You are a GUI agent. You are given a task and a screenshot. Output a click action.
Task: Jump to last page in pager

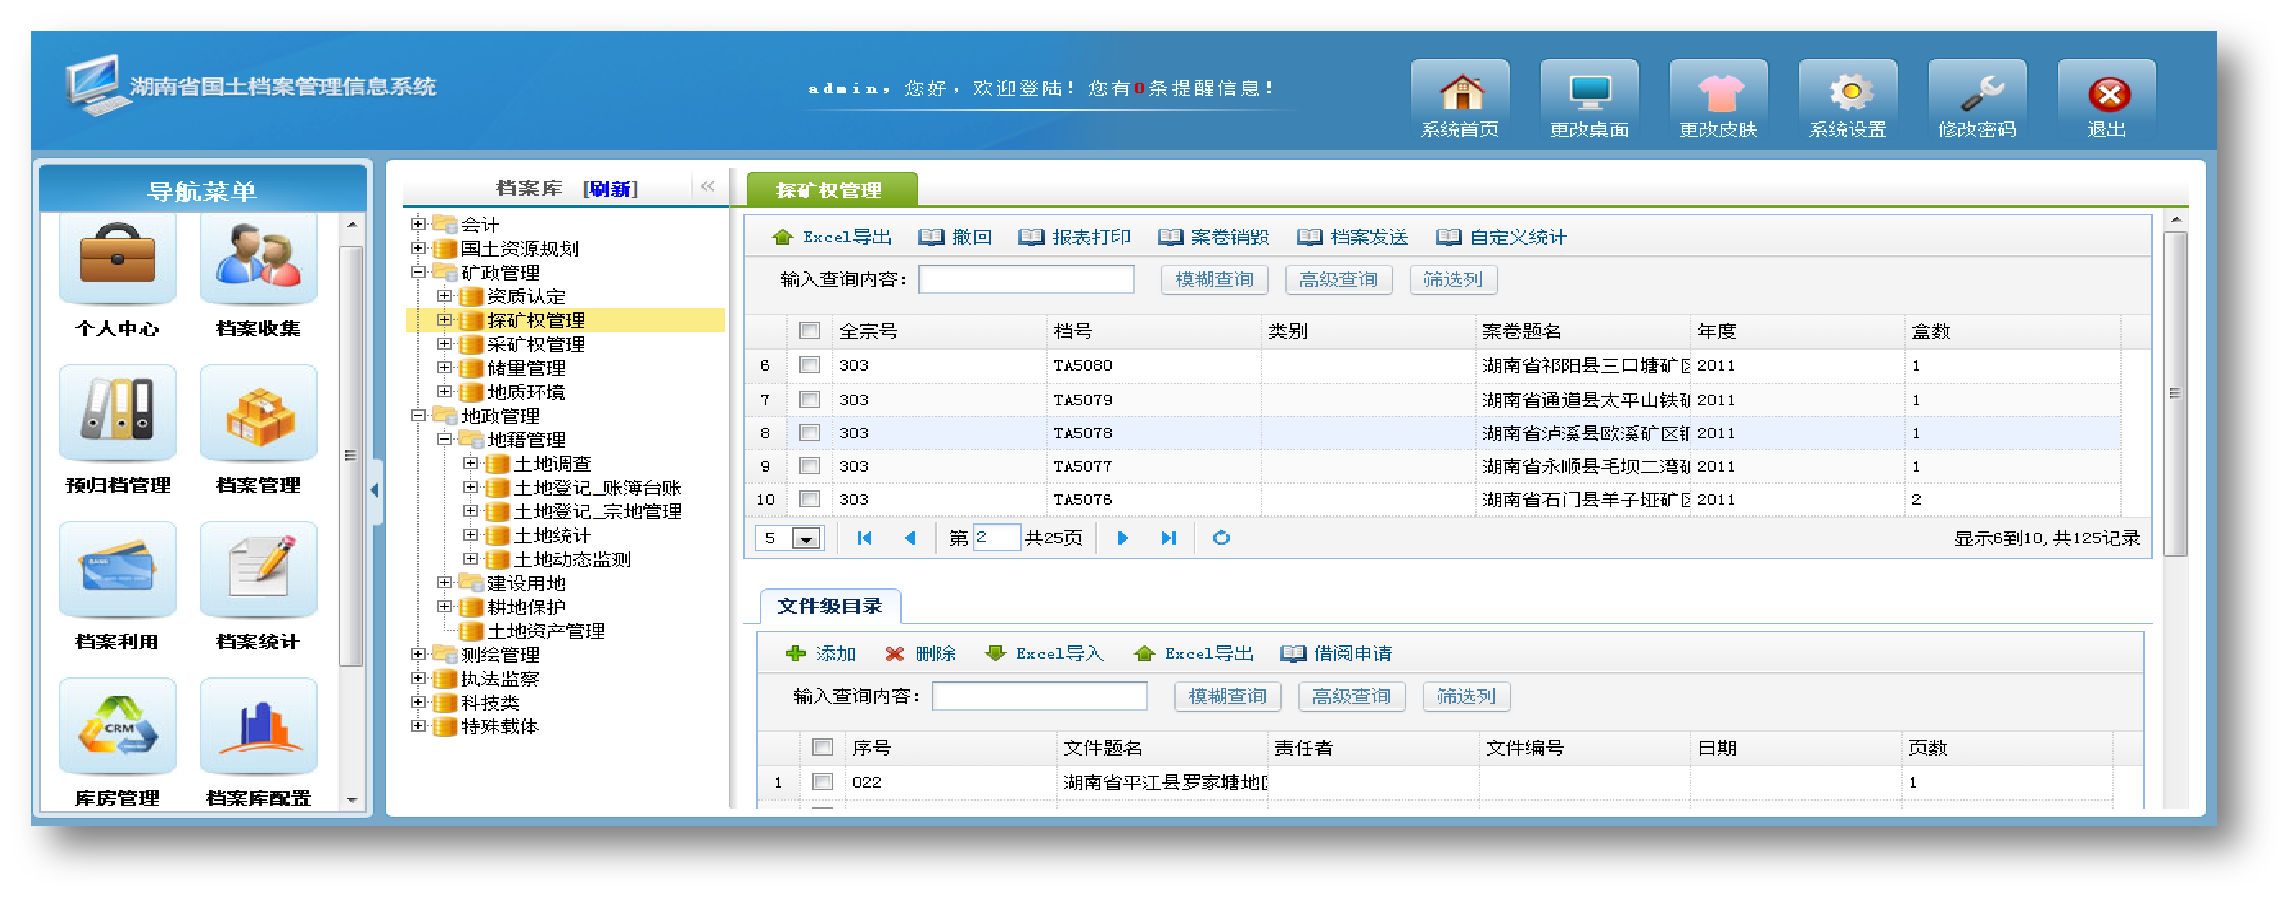point(1168,538)
